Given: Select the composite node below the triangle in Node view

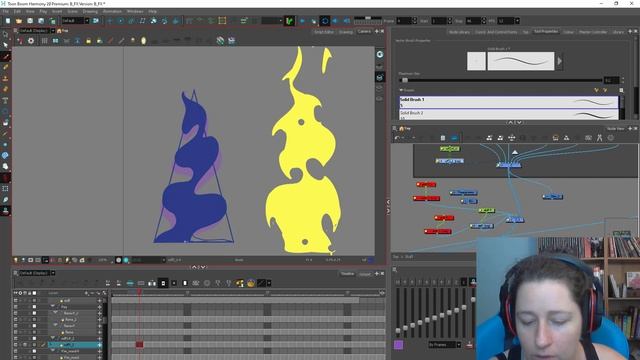Looking at the screenshot, I should [x=509, y=165].
